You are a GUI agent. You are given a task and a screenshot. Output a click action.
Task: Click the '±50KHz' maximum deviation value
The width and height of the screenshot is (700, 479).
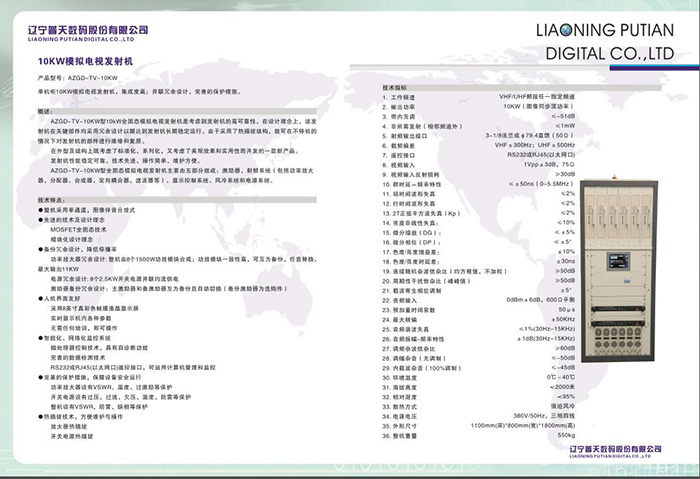pos(563,319)
